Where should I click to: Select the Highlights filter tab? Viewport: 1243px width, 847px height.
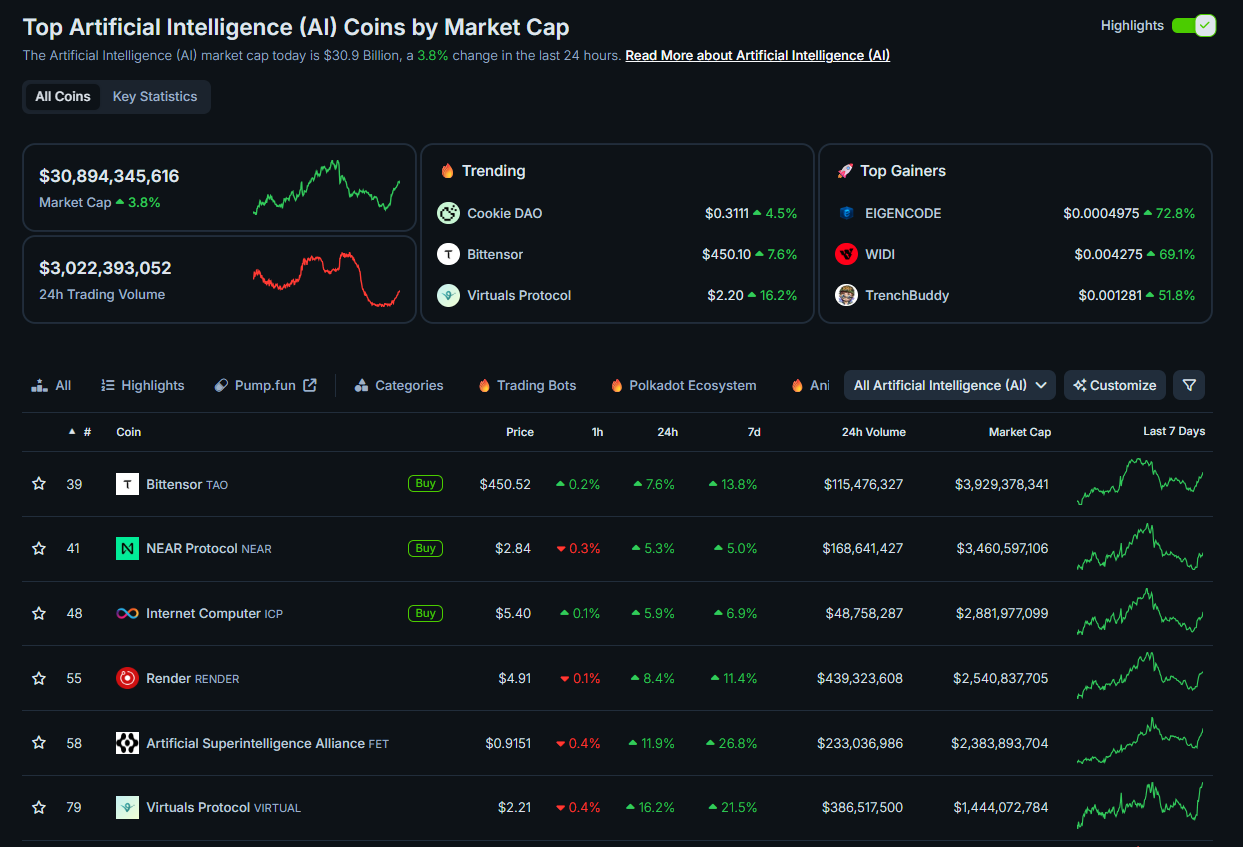pos(143,385)
